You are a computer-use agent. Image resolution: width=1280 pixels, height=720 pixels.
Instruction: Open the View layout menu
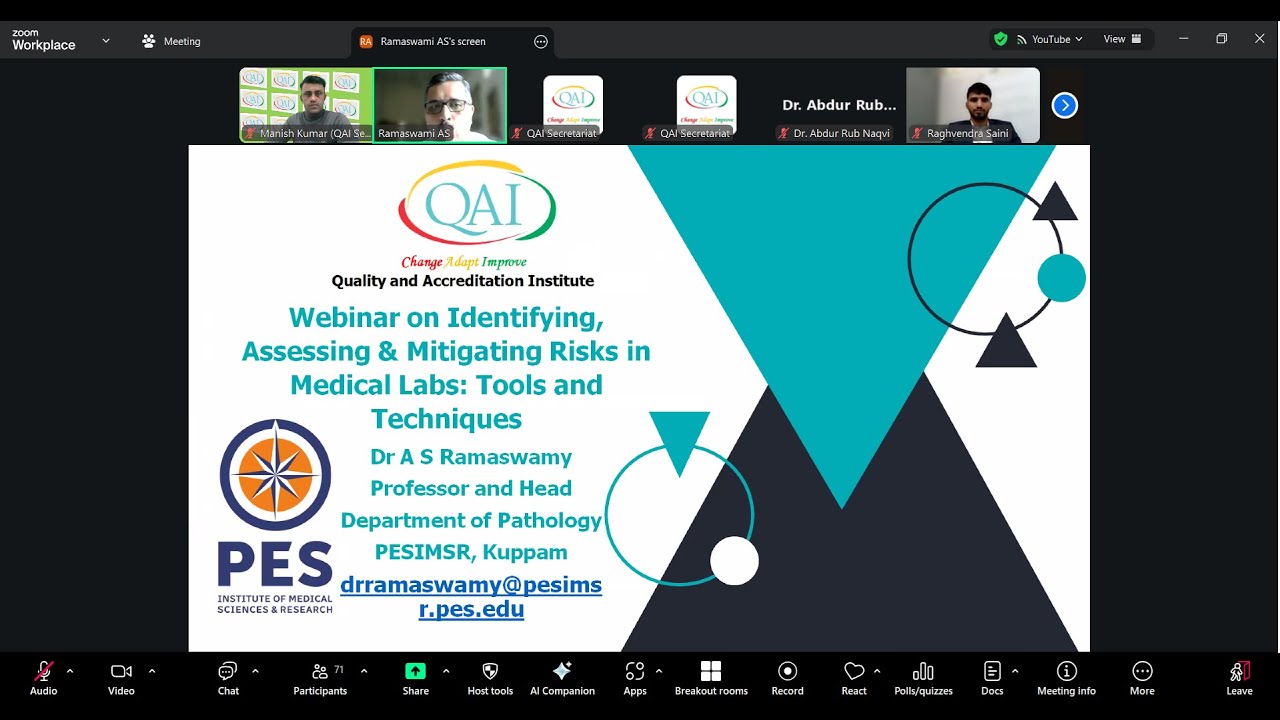click(x=1122, y=39)
